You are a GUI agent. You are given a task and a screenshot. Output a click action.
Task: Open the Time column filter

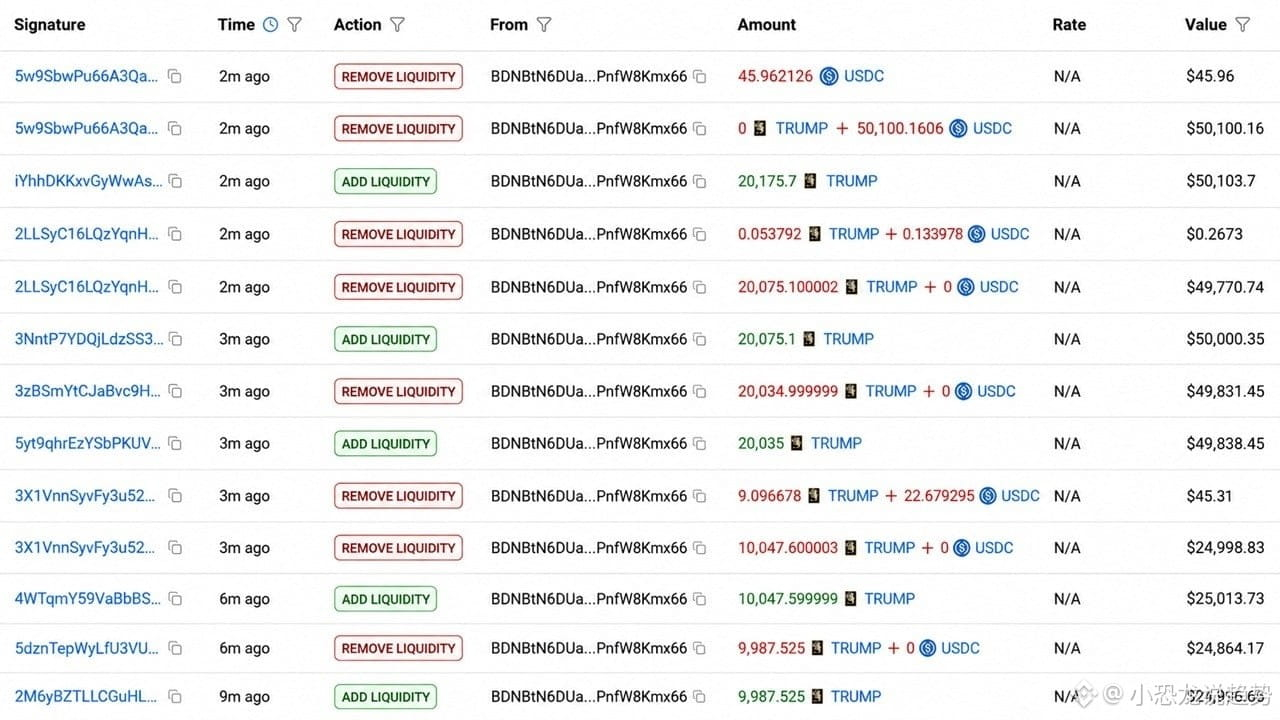pyautogui.click(x=294, y=24)
